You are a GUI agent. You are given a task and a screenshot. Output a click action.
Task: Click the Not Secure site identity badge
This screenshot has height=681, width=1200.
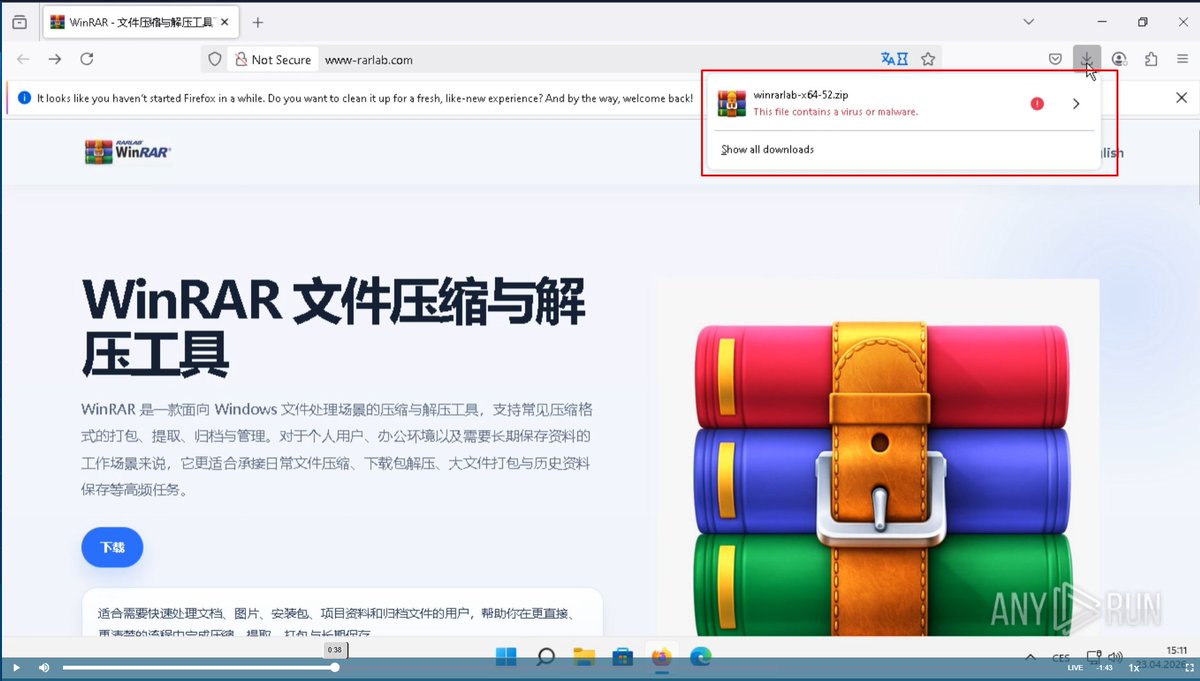coord(272,60)
